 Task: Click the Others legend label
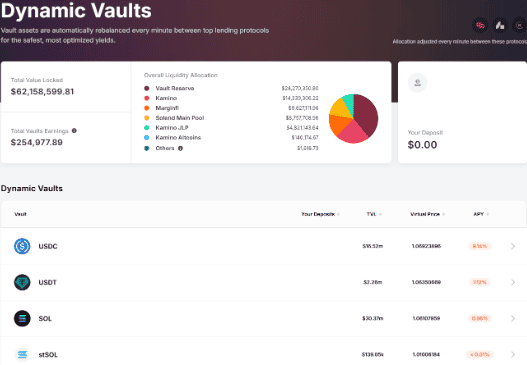pos(165,148)
